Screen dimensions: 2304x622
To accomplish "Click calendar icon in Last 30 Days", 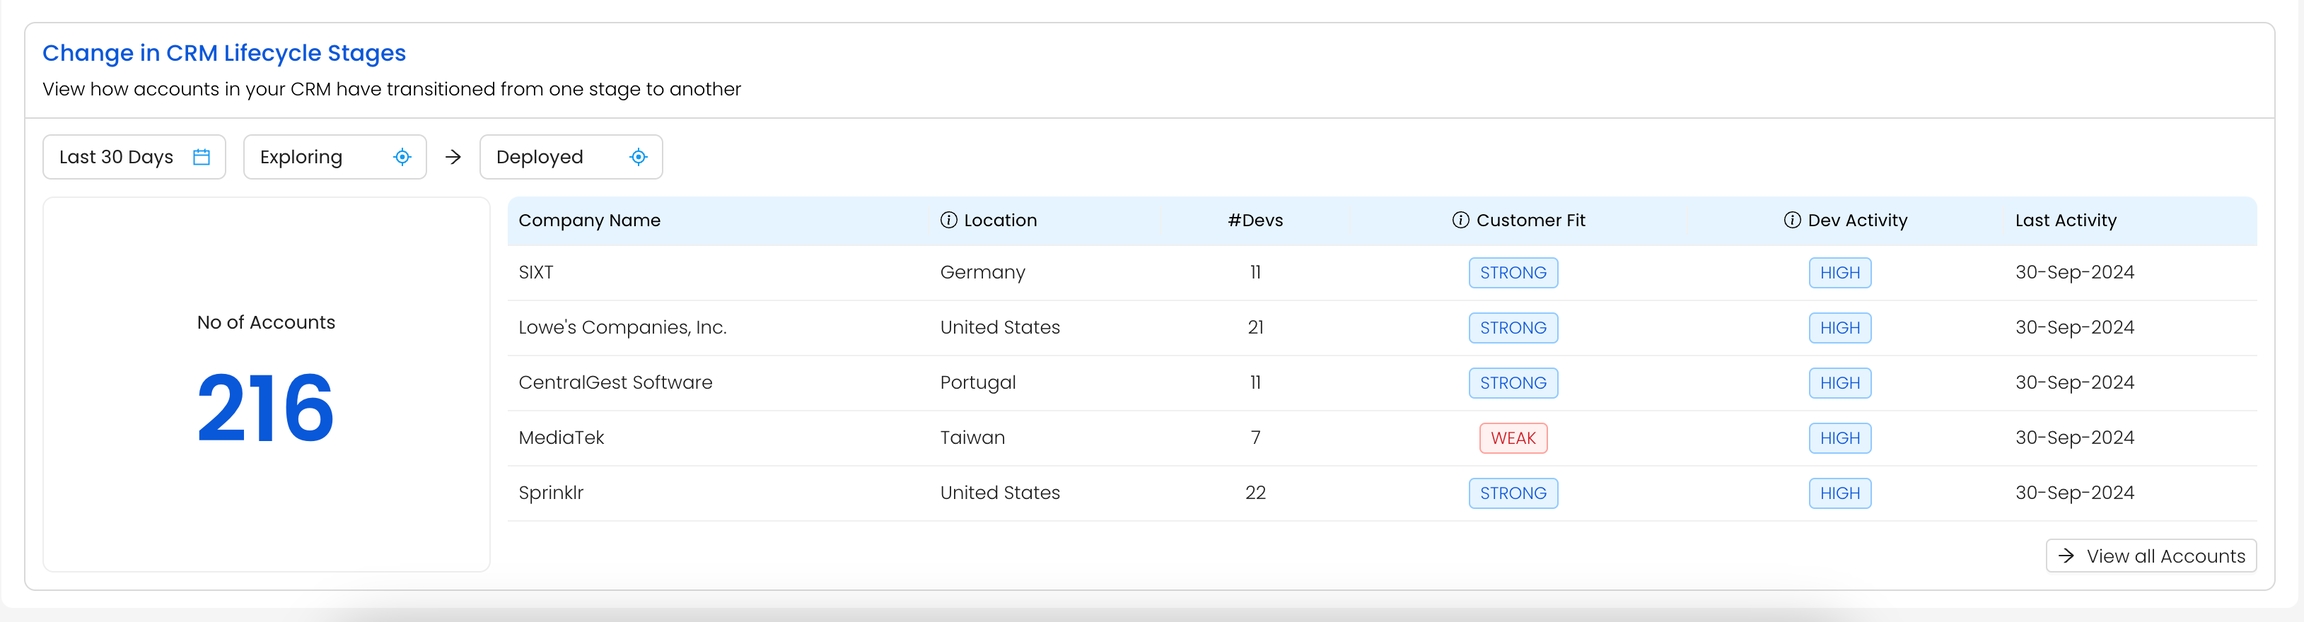I will 201,157.
